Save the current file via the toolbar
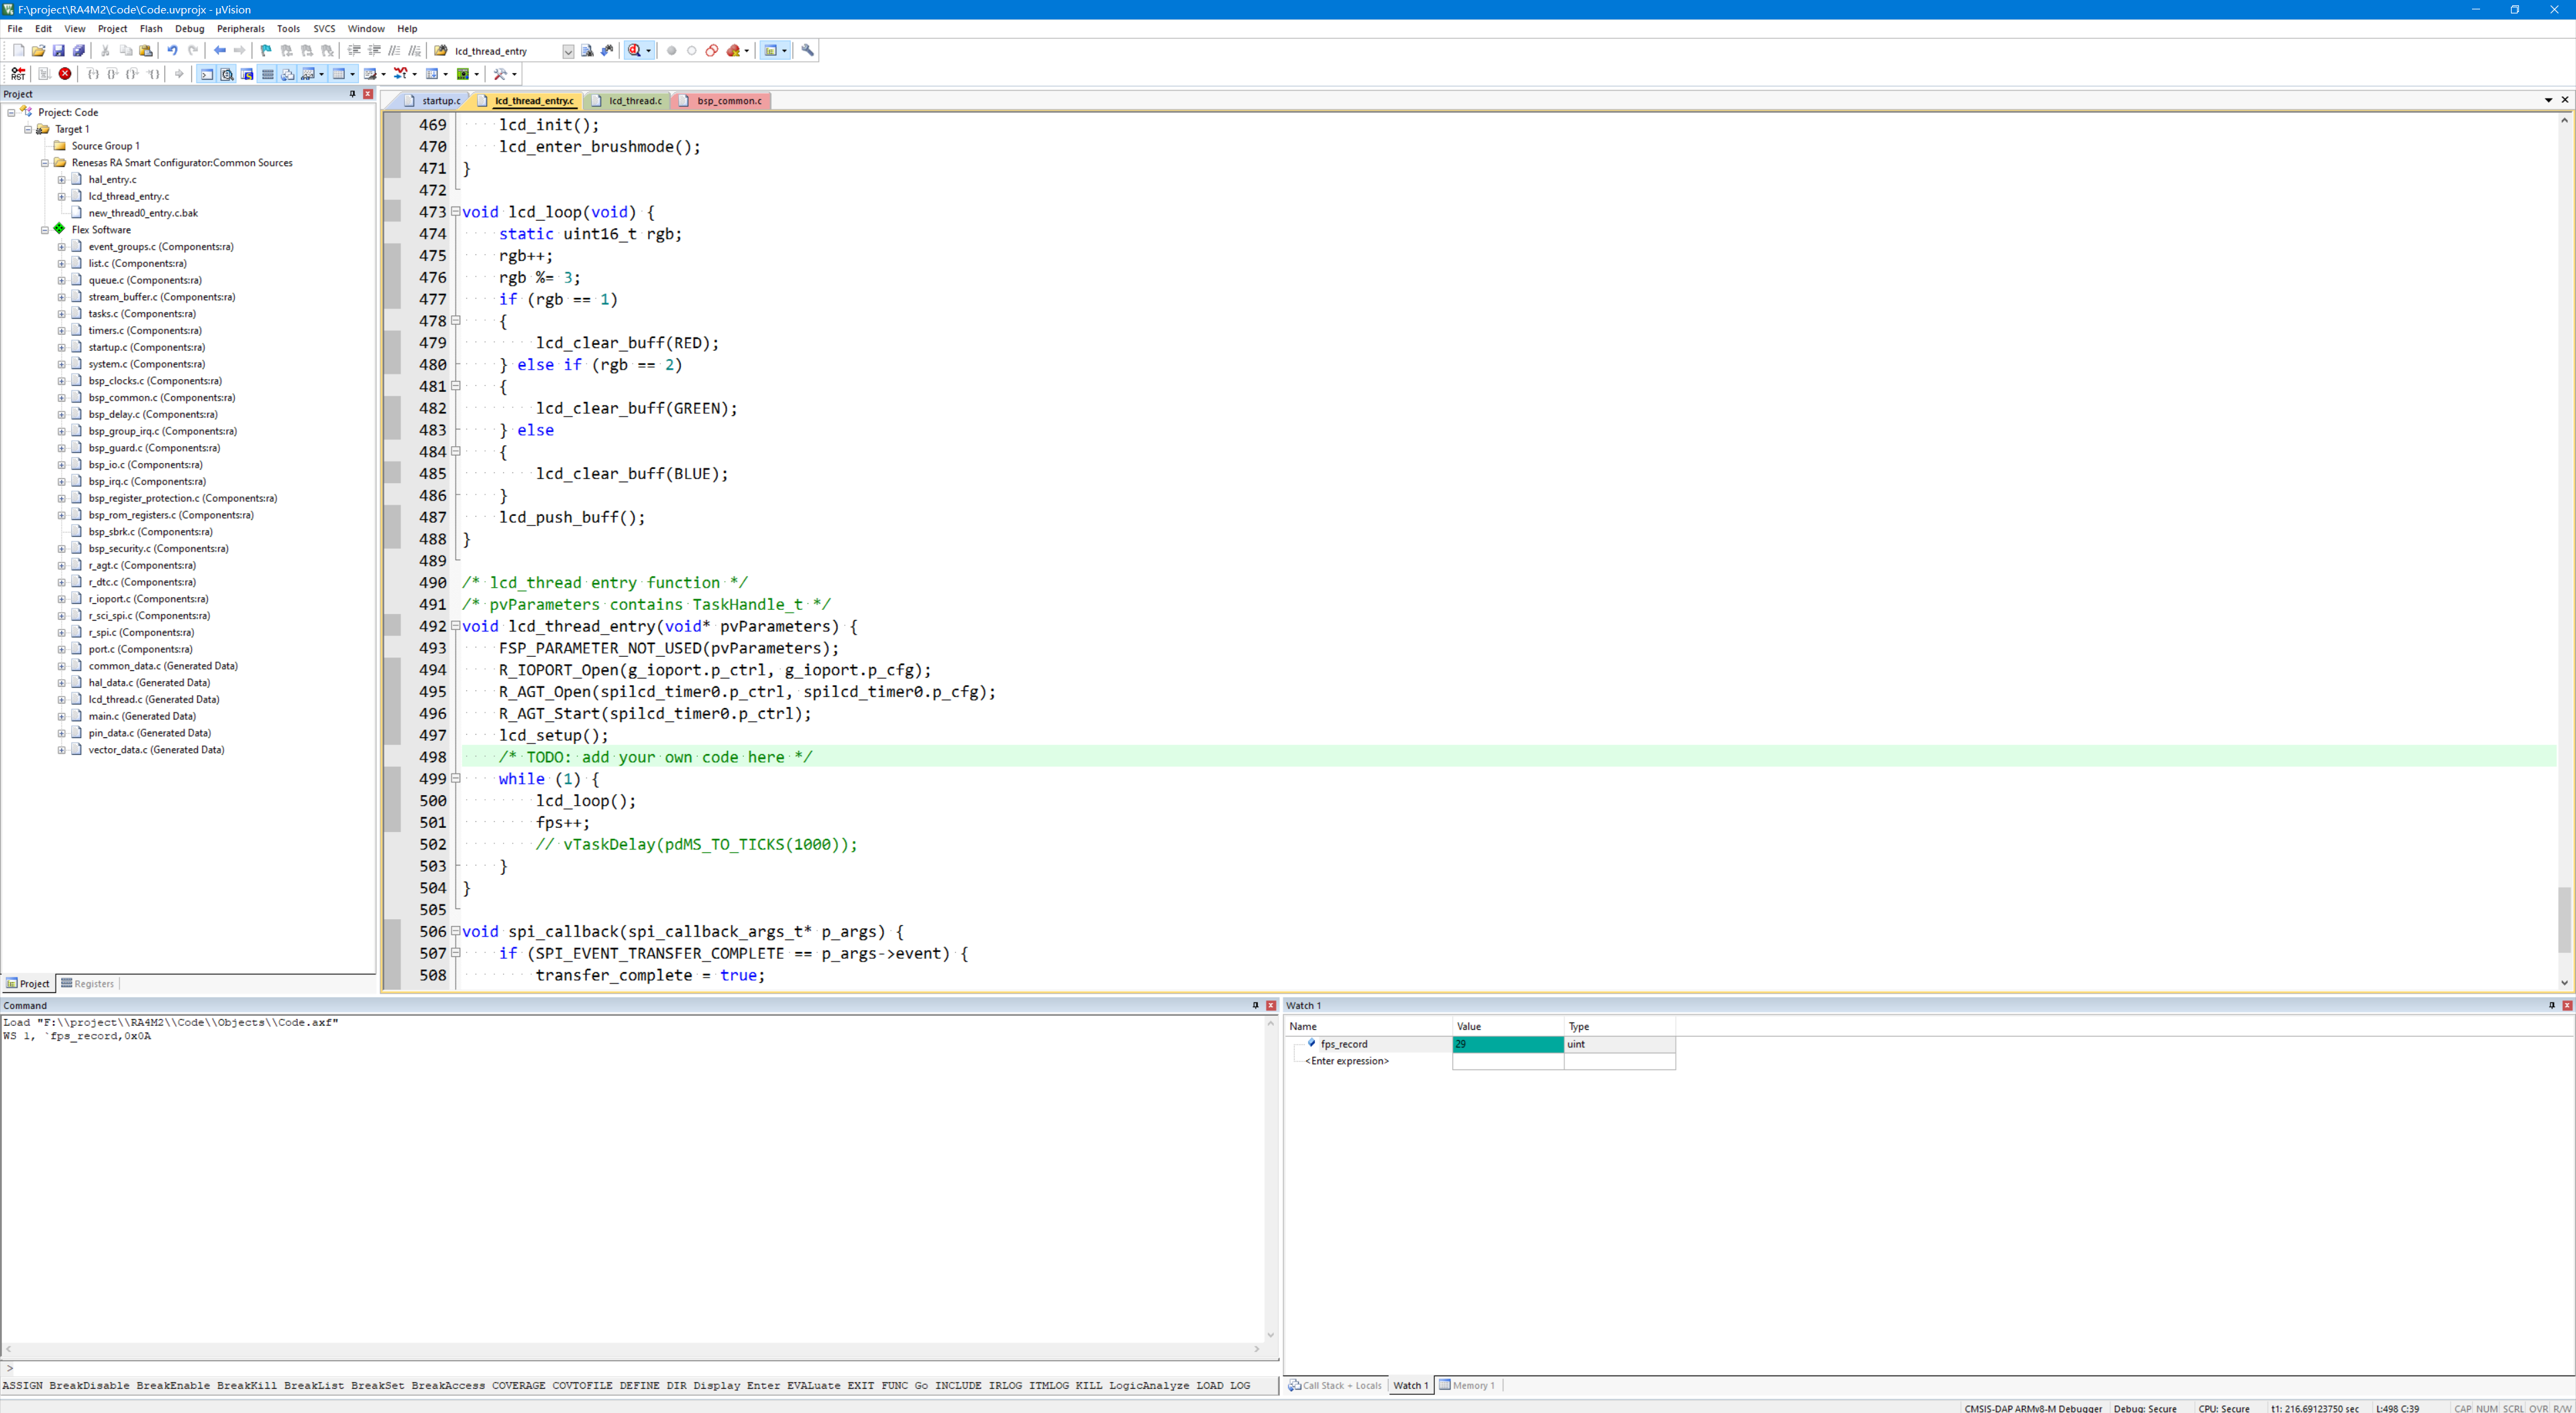 pos(58,51)
